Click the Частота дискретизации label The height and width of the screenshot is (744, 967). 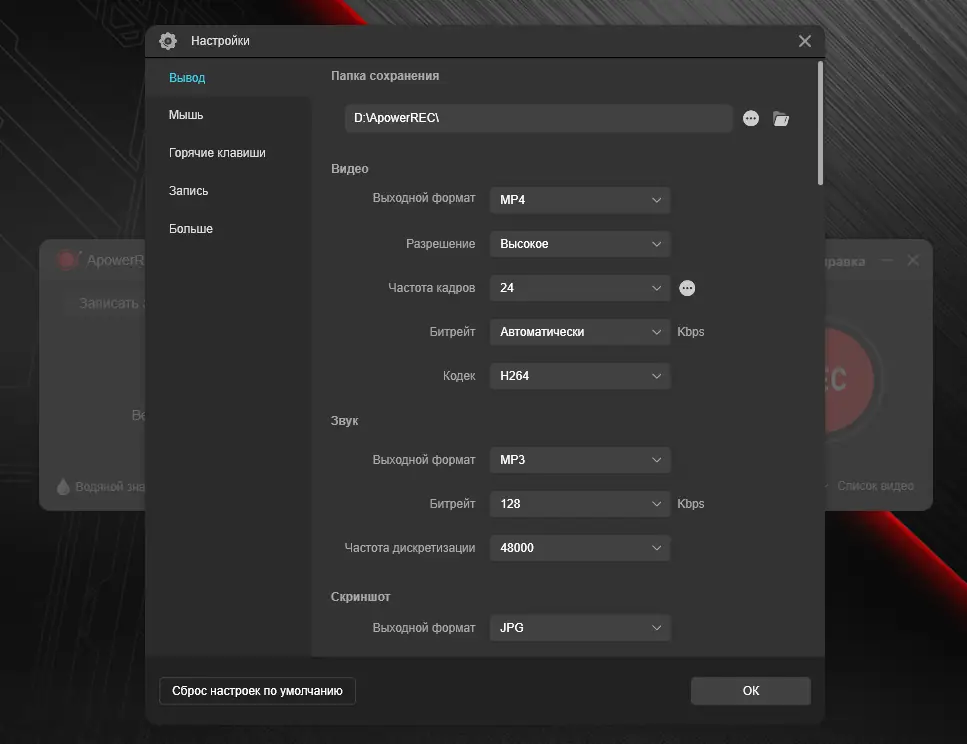(410, 548)
